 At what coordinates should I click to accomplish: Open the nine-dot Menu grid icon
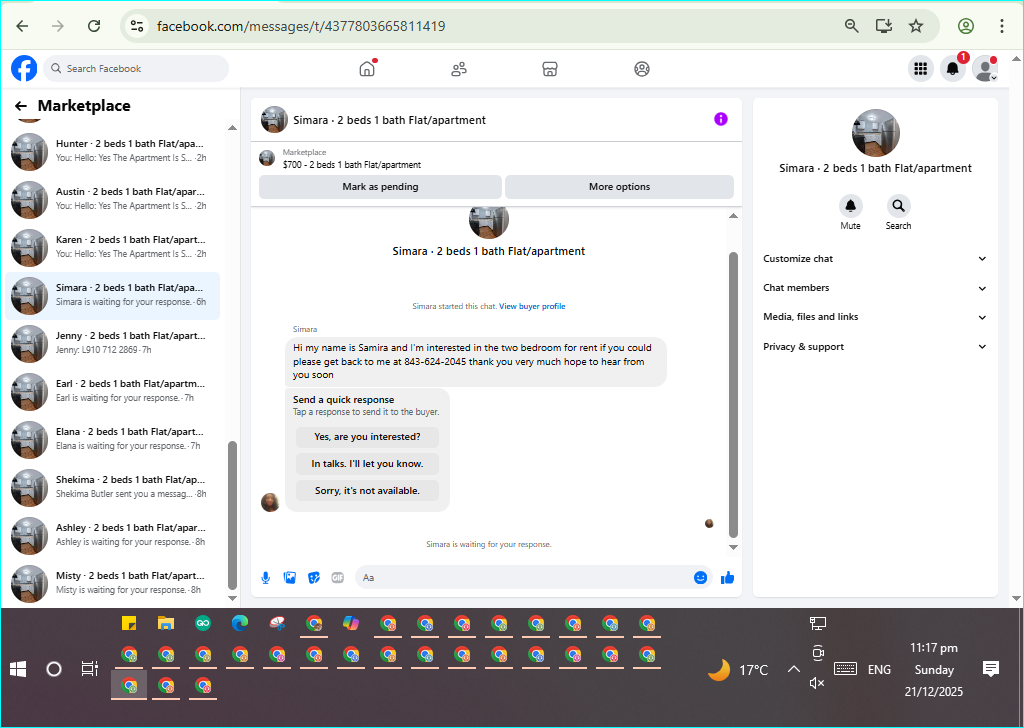click(x=921, y=69)
